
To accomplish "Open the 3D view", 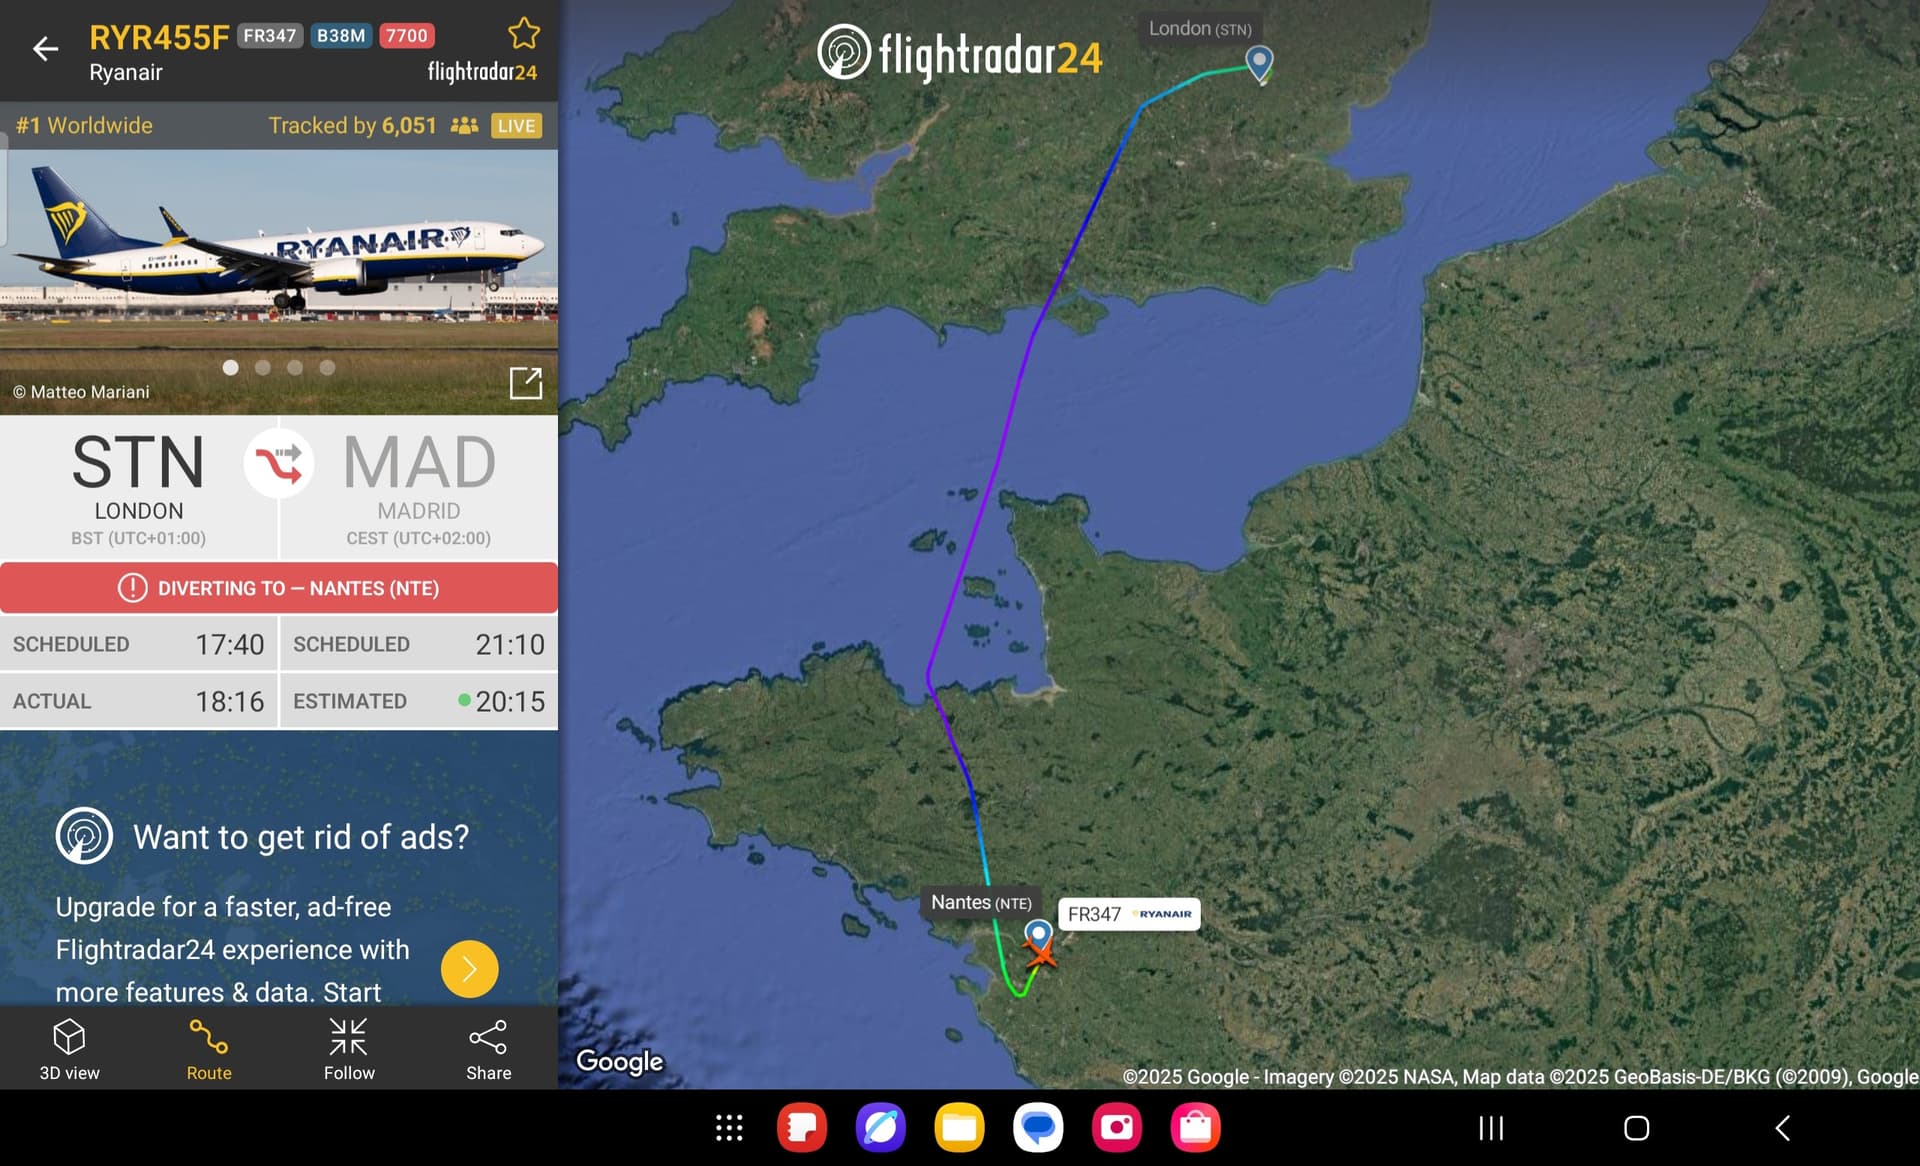I will [69, 1049].
